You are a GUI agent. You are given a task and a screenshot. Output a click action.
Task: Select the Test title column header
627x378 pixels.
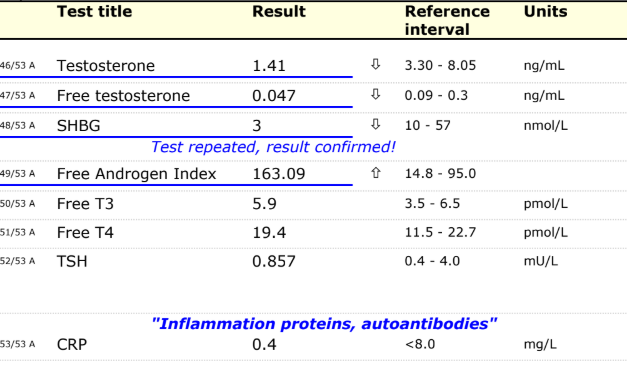(94, 12)
